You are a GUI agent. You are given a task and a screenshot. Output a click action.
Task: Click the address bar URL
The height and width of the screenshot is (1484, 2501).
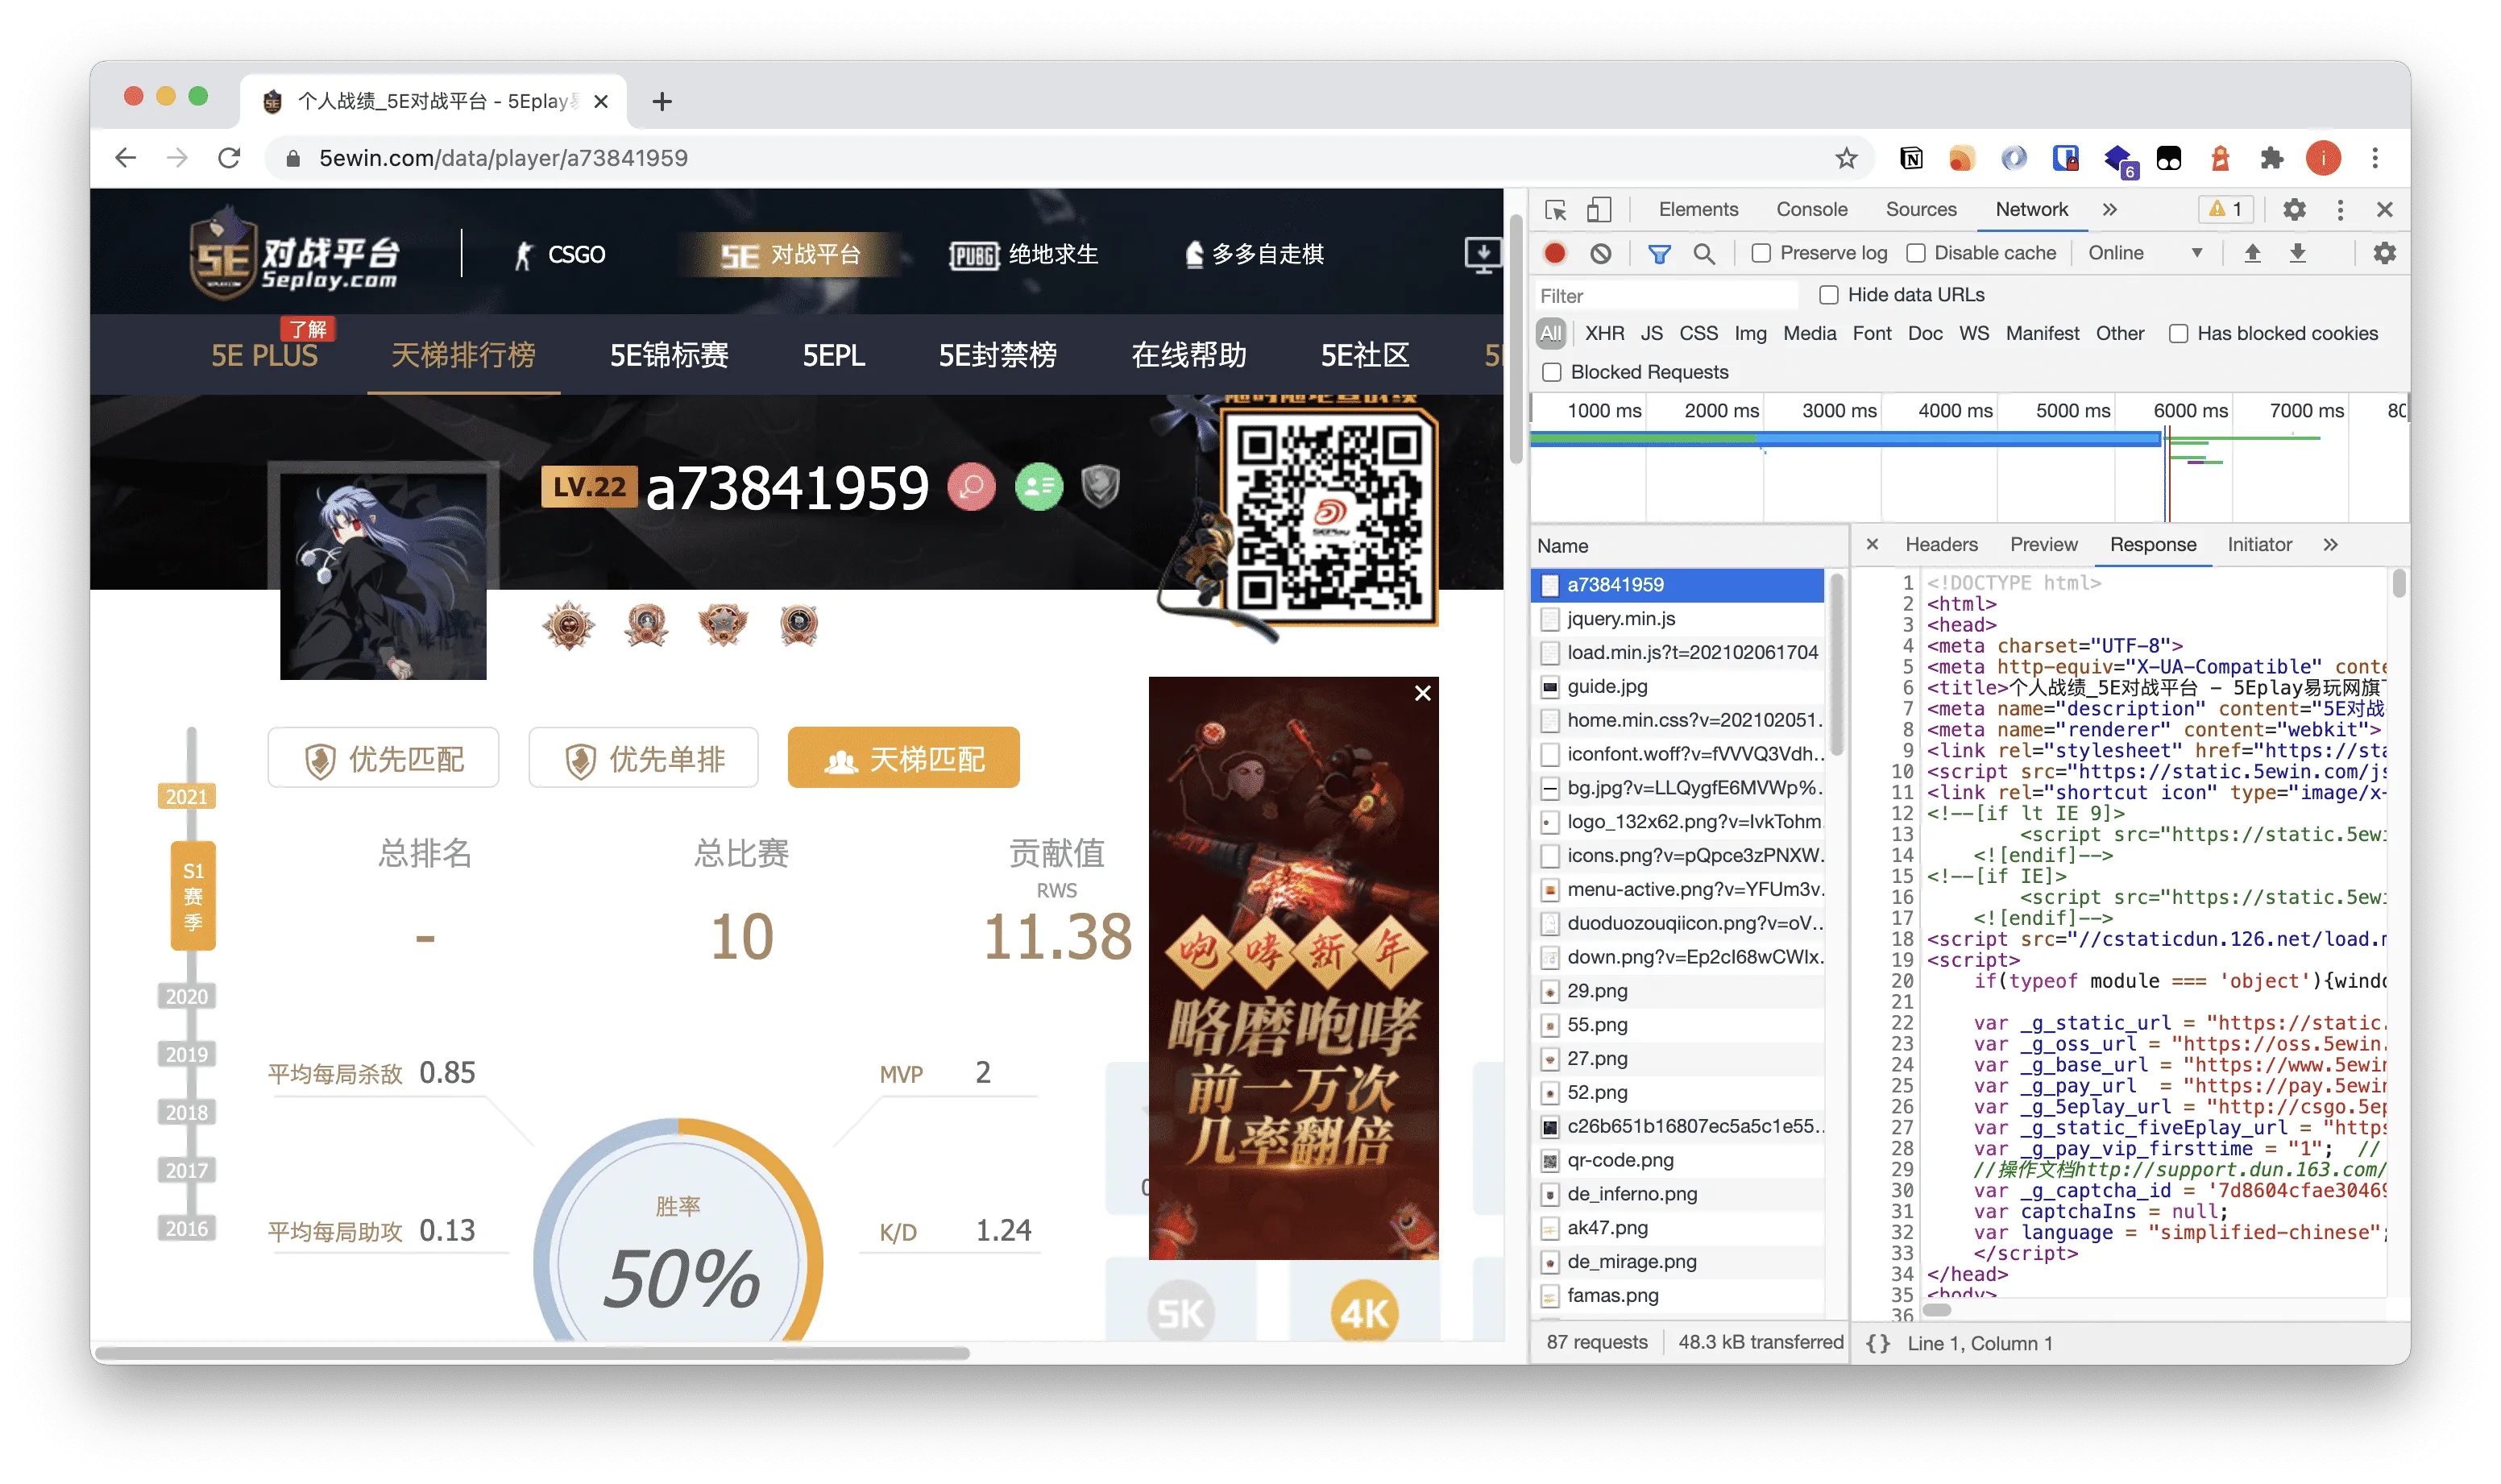pos(503,158)
